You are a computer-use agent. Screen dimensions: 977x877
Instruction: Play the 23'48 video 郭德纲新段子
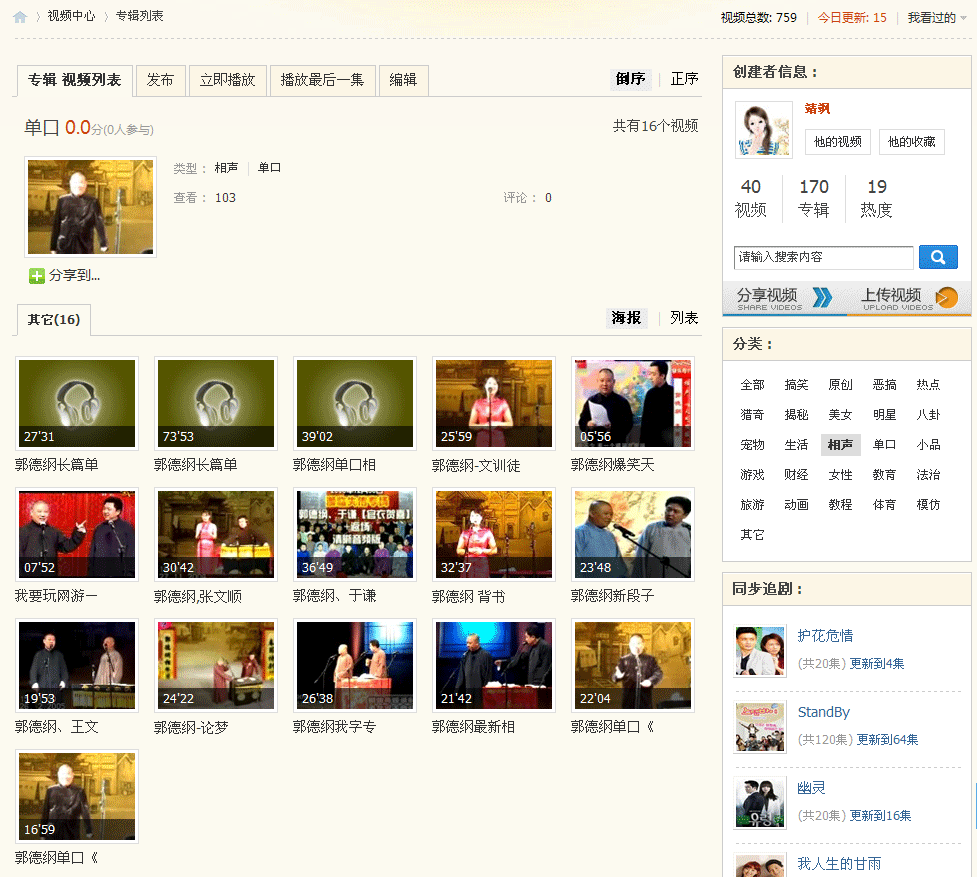tap(633, 534)
